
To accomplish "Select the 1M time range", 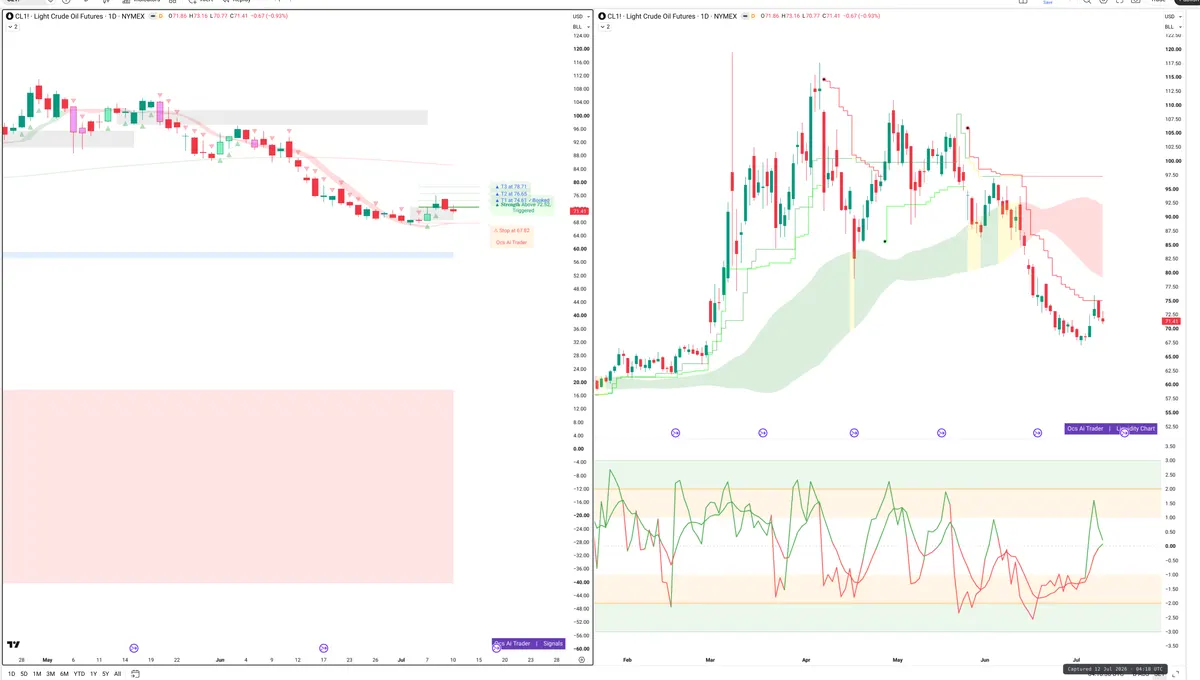I will pos(37,674).
